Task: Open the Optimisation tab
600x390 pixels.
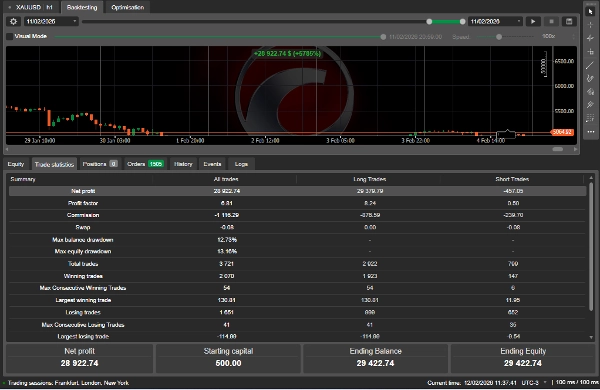Action: point(127,7)
